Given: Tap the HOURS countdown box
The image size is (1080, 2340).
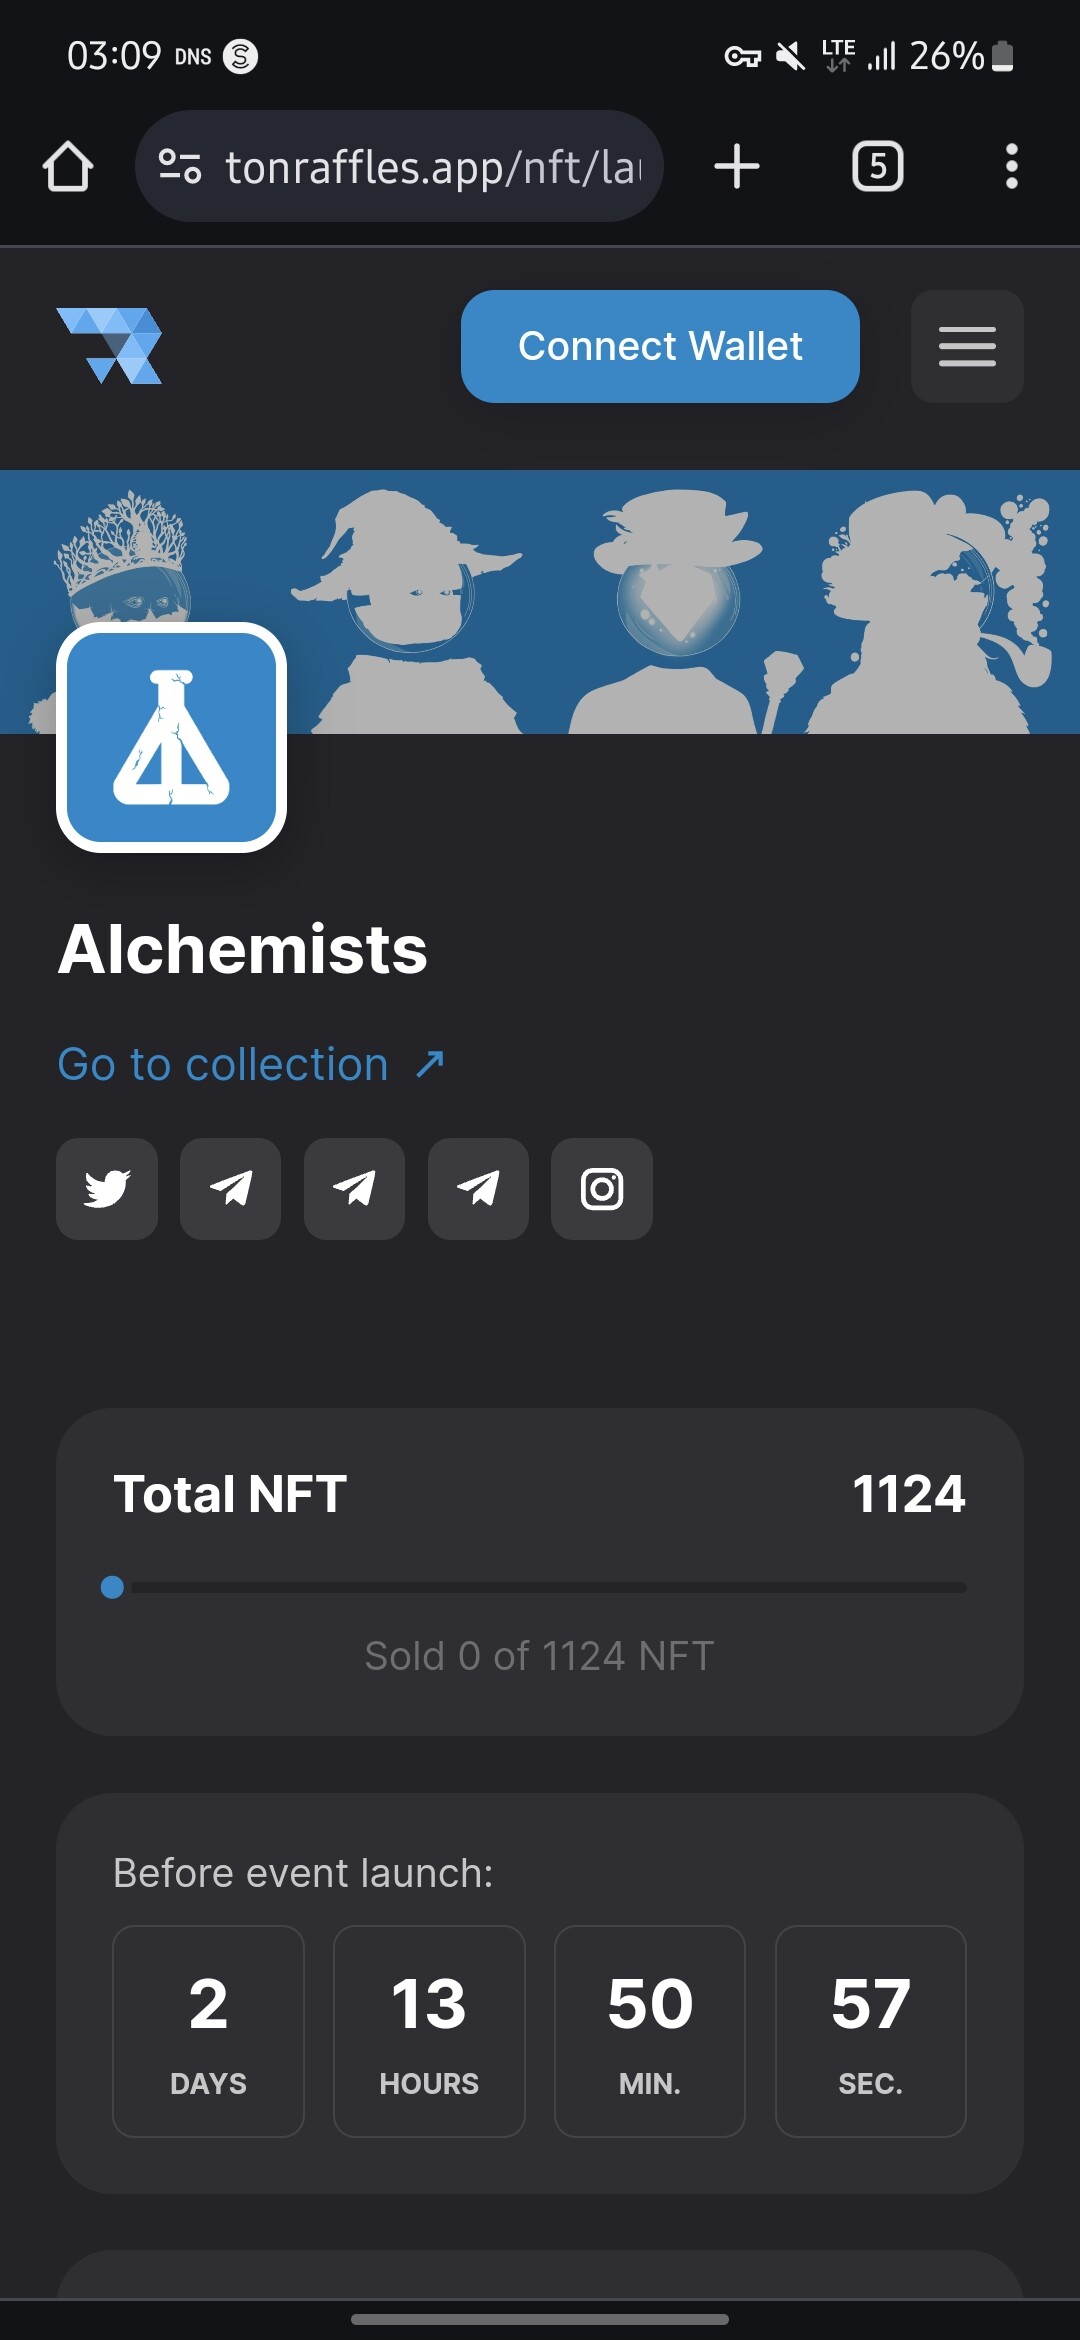Looking at the screenshot, I should [x=429, y=2031].
